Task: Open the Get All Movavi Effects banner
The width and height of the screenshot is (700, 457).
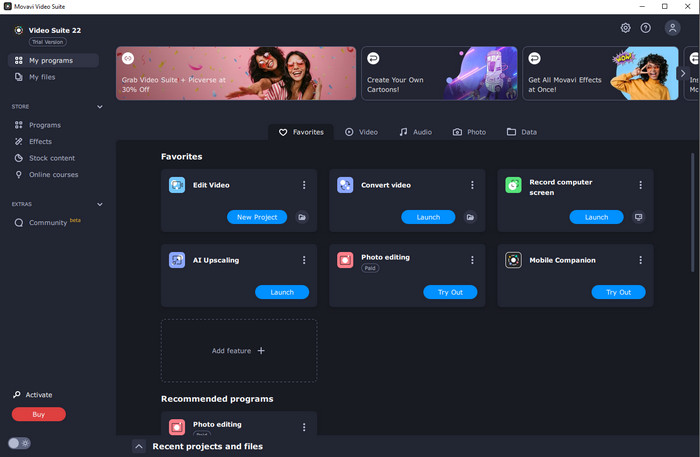Action: (600, 73)
